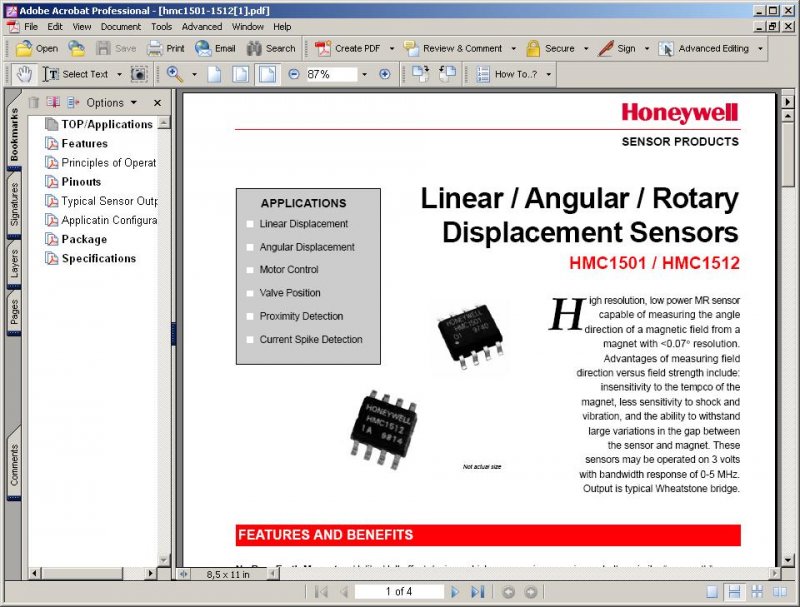Open the Edit menu

55,27
